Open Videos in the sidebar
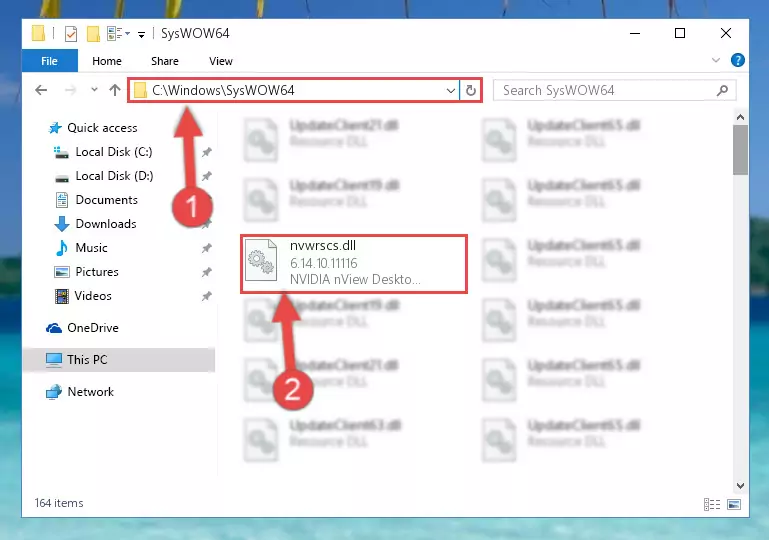Viewport: 769px width, 540px height. tap(93, 296)
